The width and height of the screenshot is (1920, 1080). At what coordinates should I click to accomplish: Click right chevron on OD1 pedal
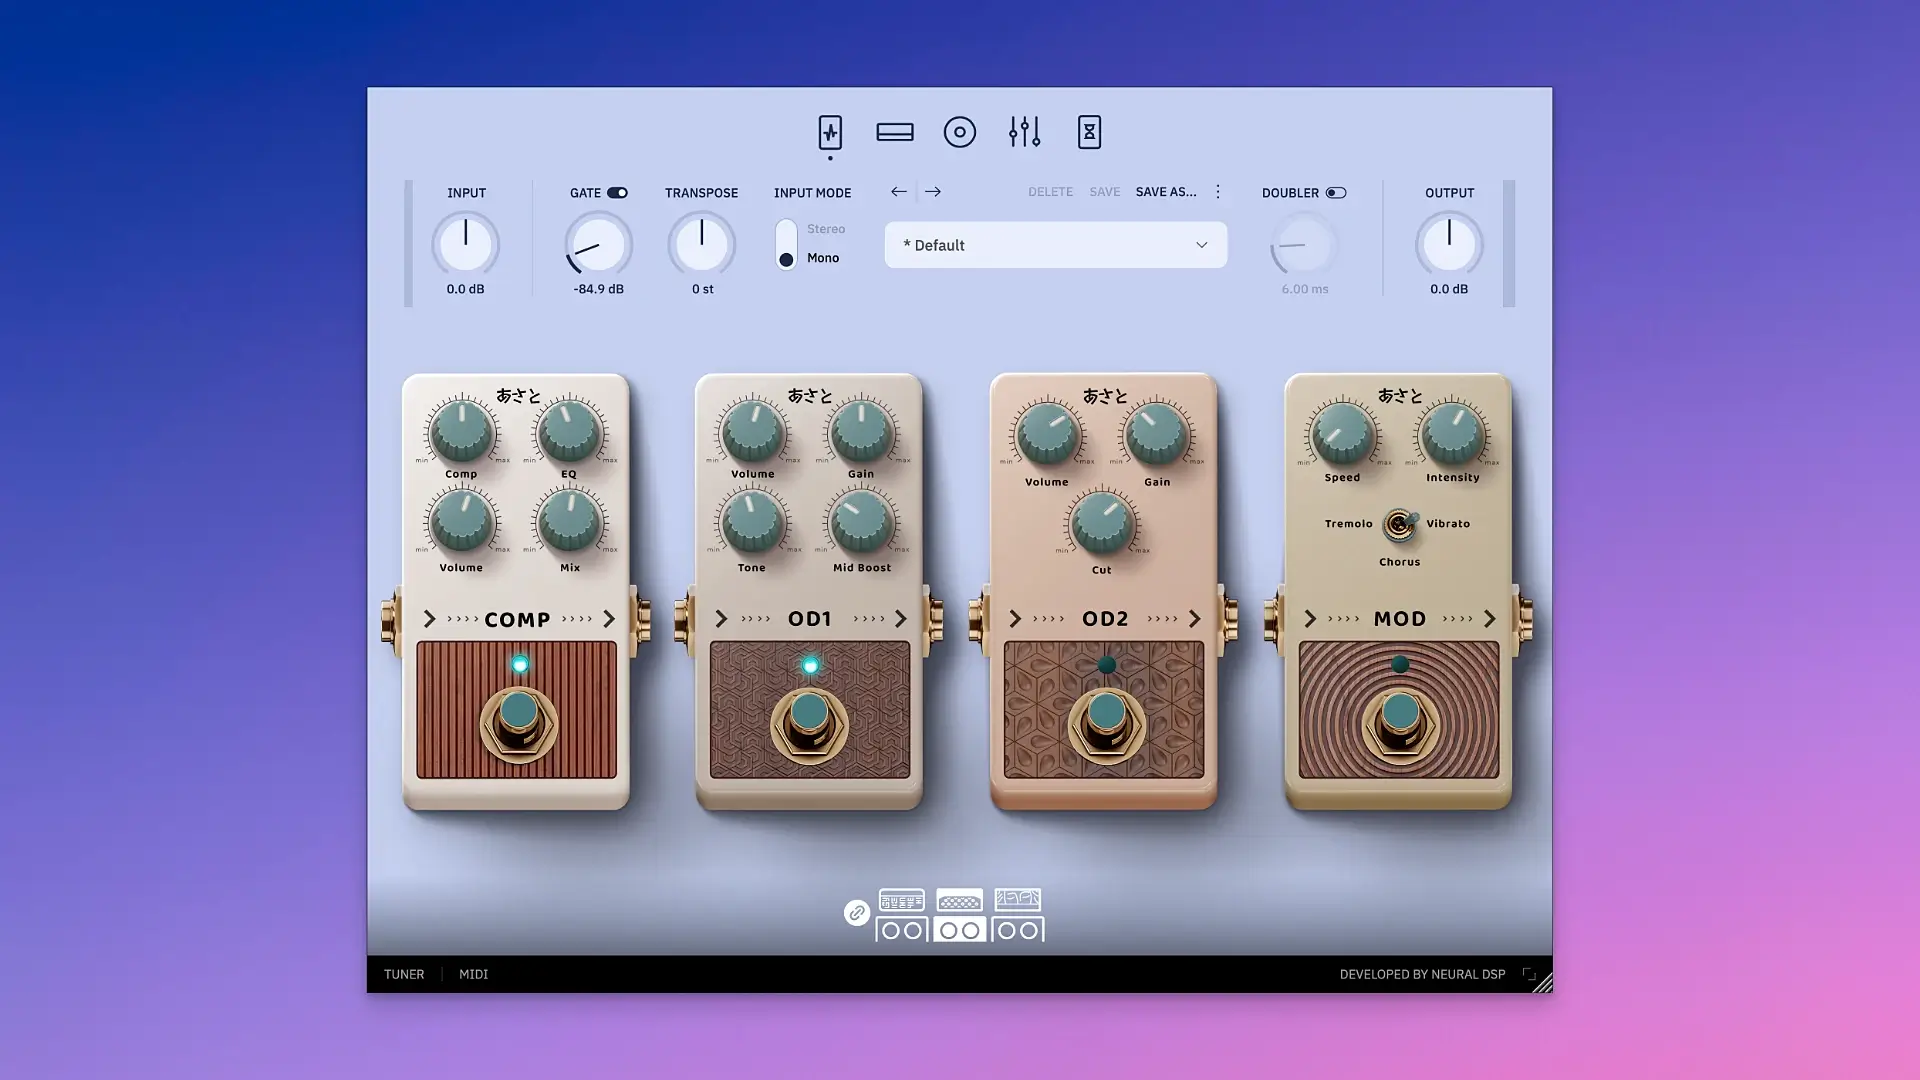[901, 619]
